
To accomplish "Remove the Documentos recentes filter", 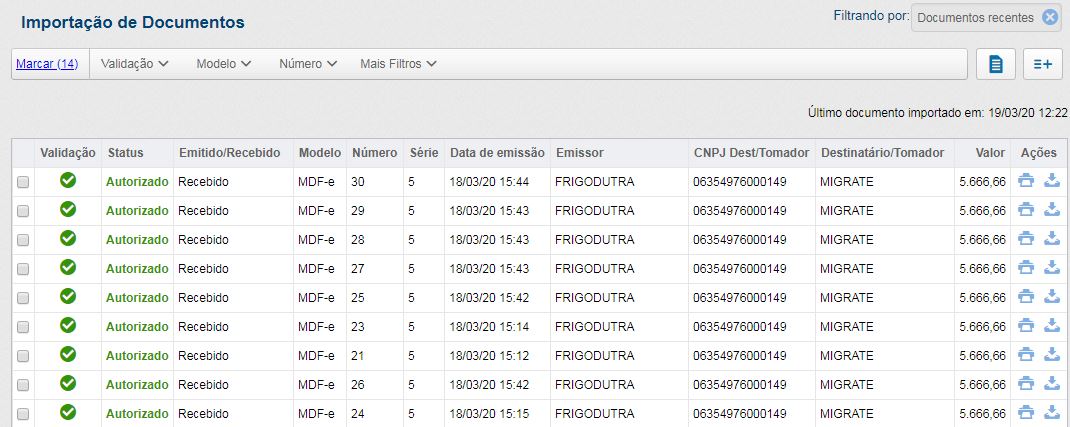I will point(1049,17).
